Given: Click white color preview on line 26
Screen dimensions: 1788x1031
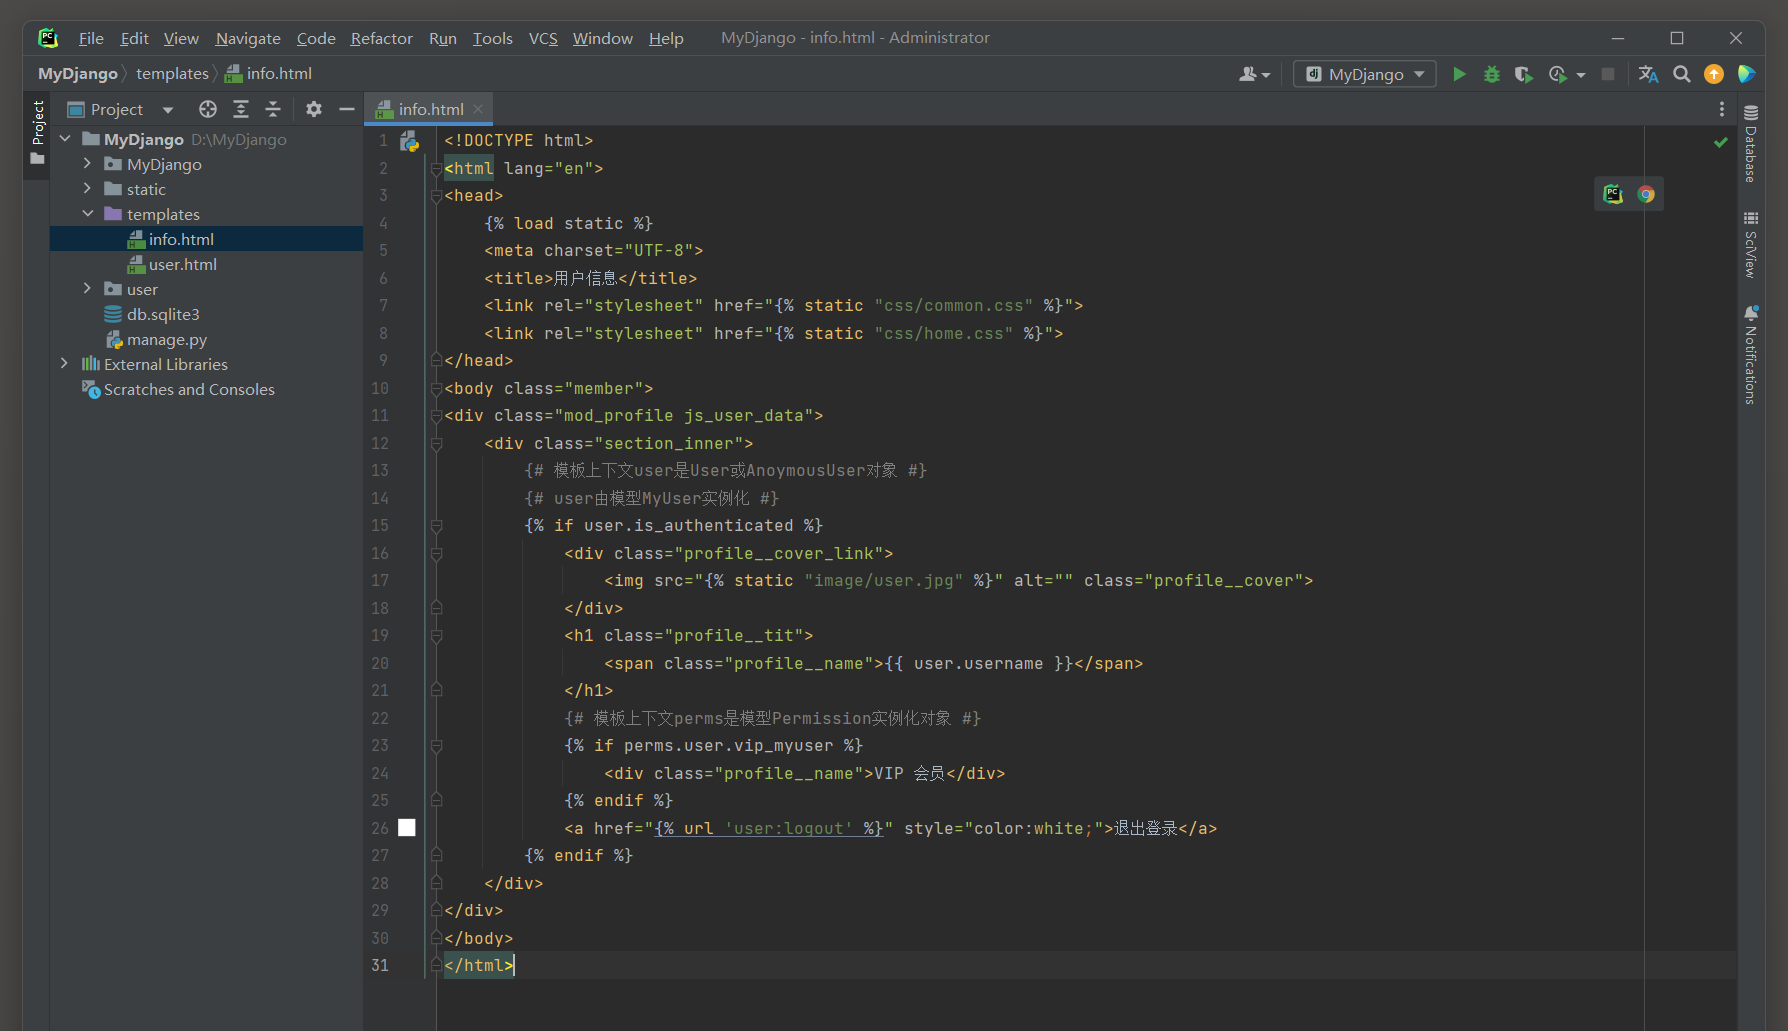Looking at the screenshot, I should click(407, 828).
